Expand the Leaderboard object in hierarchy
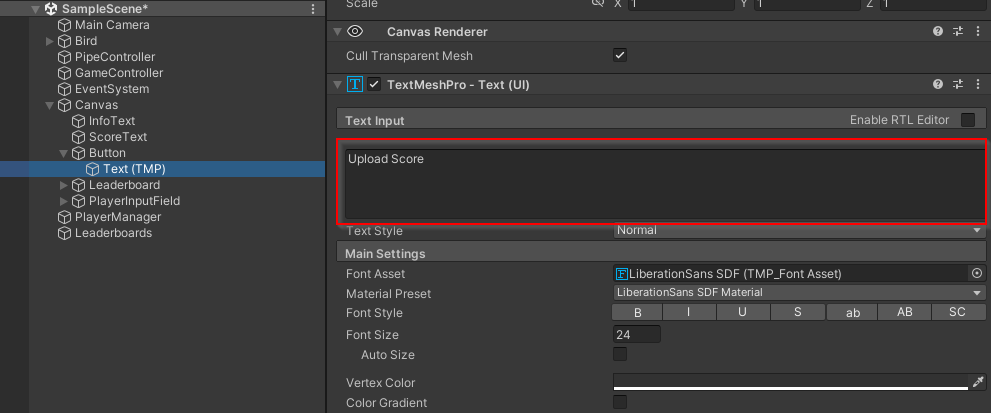 tap(64, 185)
